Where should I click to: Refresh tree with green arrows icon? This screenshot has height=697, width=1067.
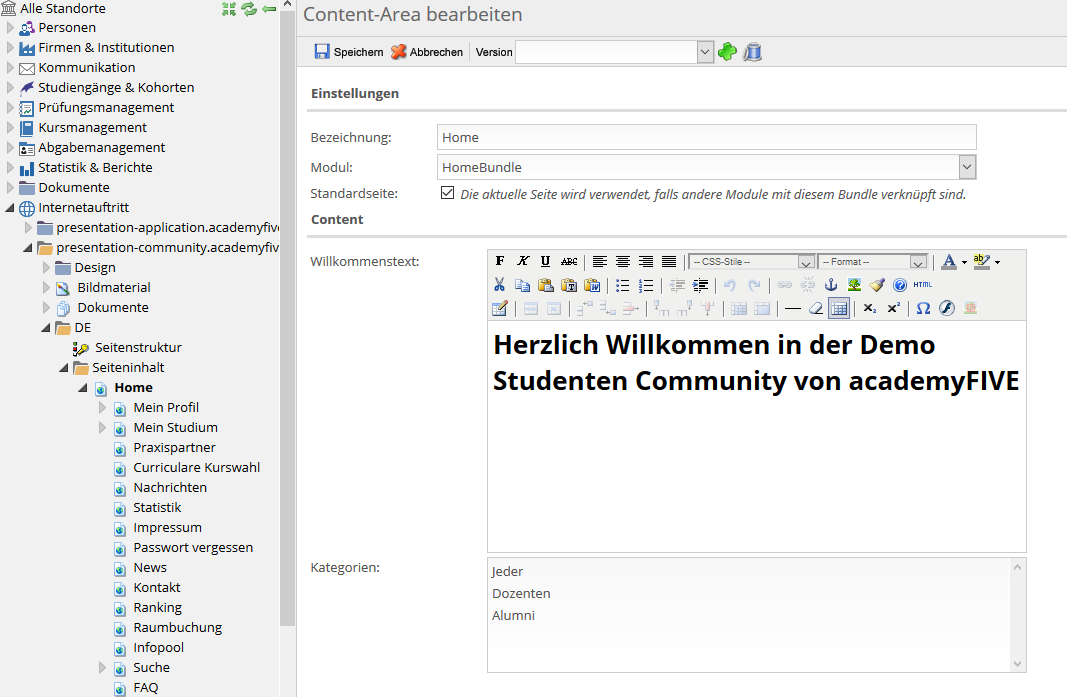click(x=249, y=9)
